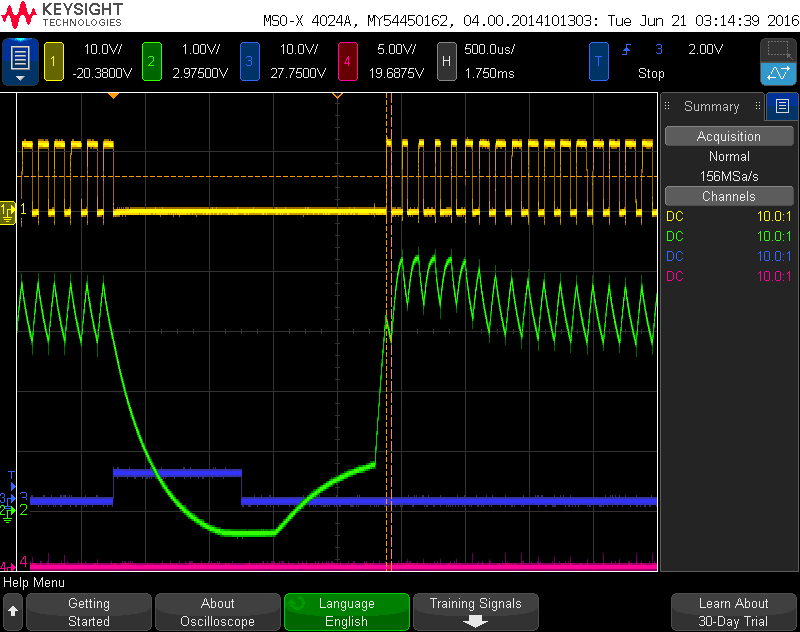Screen dimensions: 800x632
Task: Open the sidebar panel list icon
Action: [x=782, y=106]
